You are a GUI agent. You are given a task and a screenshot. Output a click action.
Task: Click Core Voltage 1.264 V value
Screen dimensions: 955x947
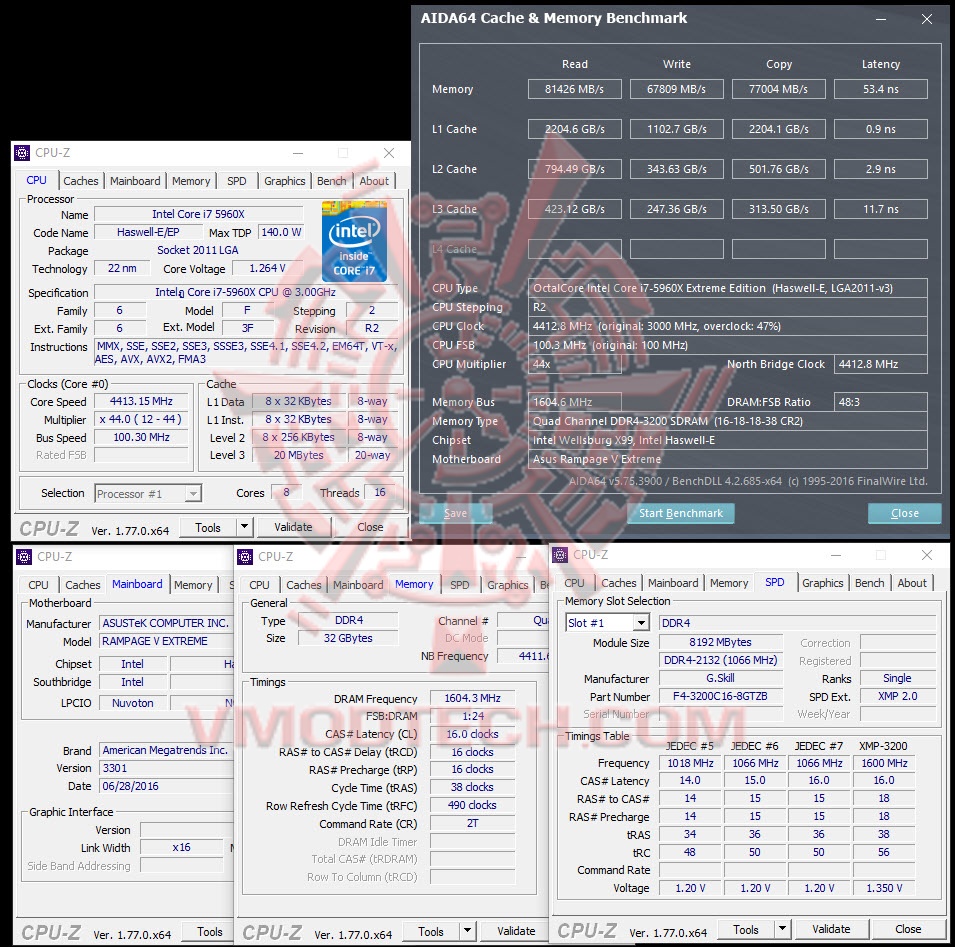point(267,269)
